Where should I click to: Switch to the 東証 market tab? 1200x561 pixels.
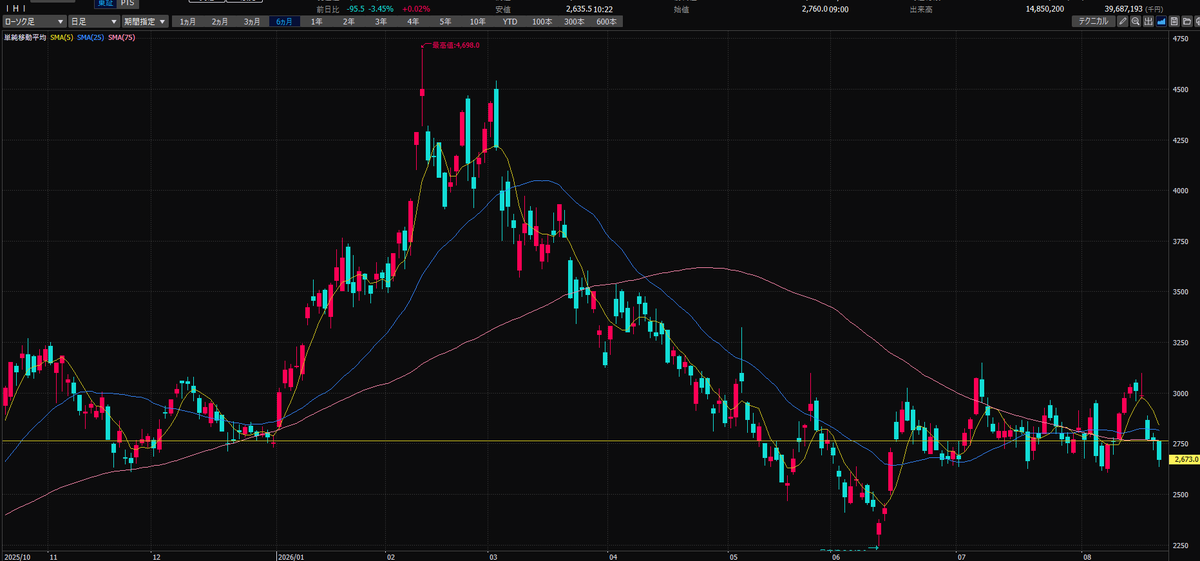[x=103, y=3]
